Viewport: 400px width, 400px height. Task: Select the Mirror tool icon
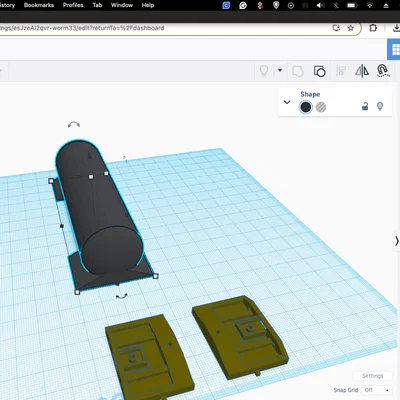(362, 71)
